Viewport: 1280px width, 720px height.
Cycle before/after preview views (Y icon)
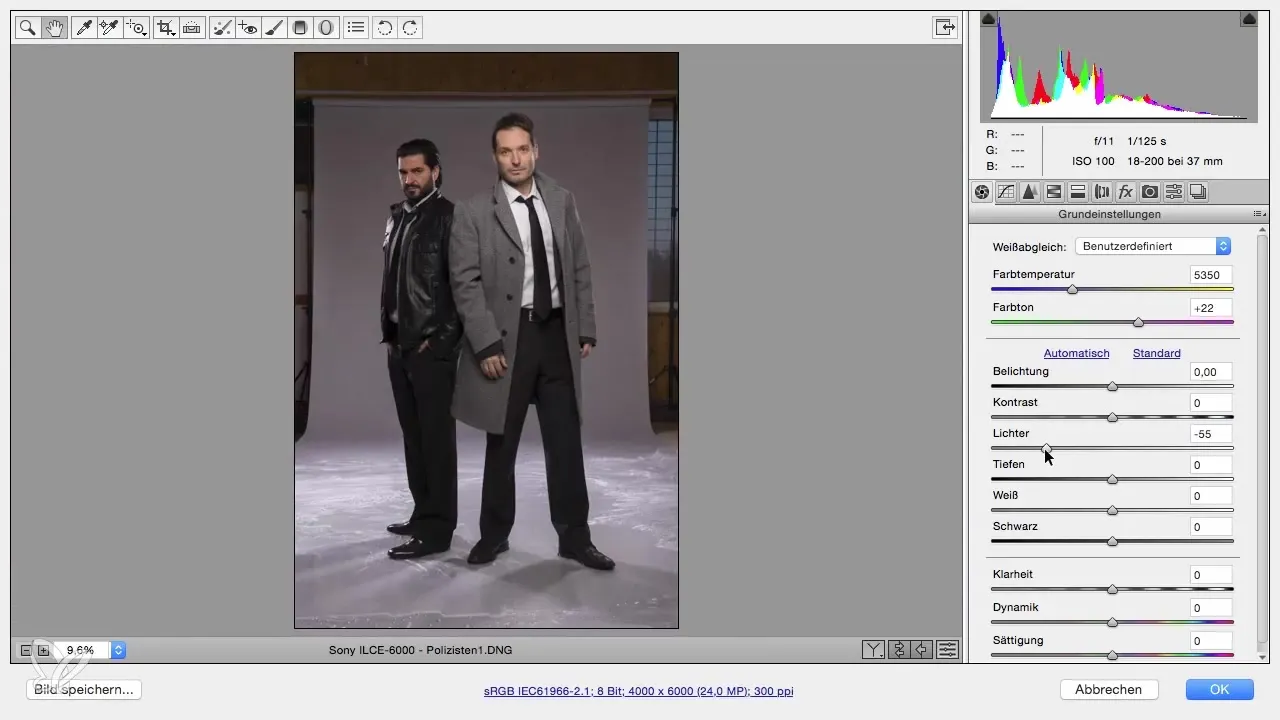tap(873, 650)
